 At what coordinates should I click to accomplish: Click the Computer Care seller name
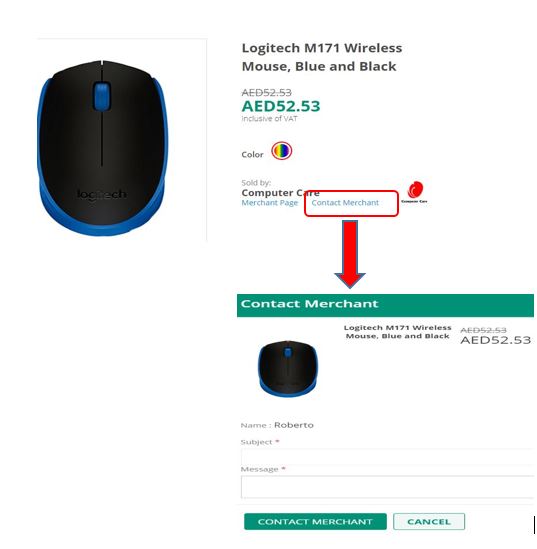(280, 193)
